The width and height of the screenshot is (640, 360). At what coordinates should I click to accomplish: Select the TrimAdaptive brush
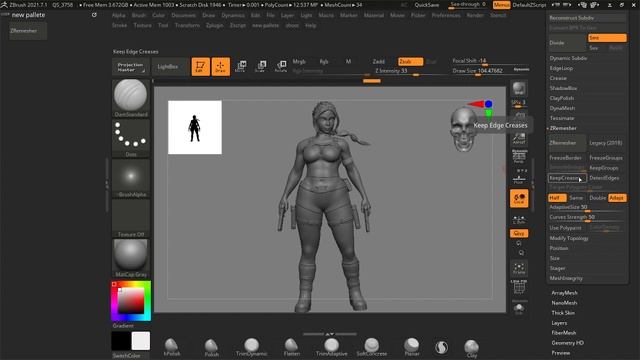331,347
